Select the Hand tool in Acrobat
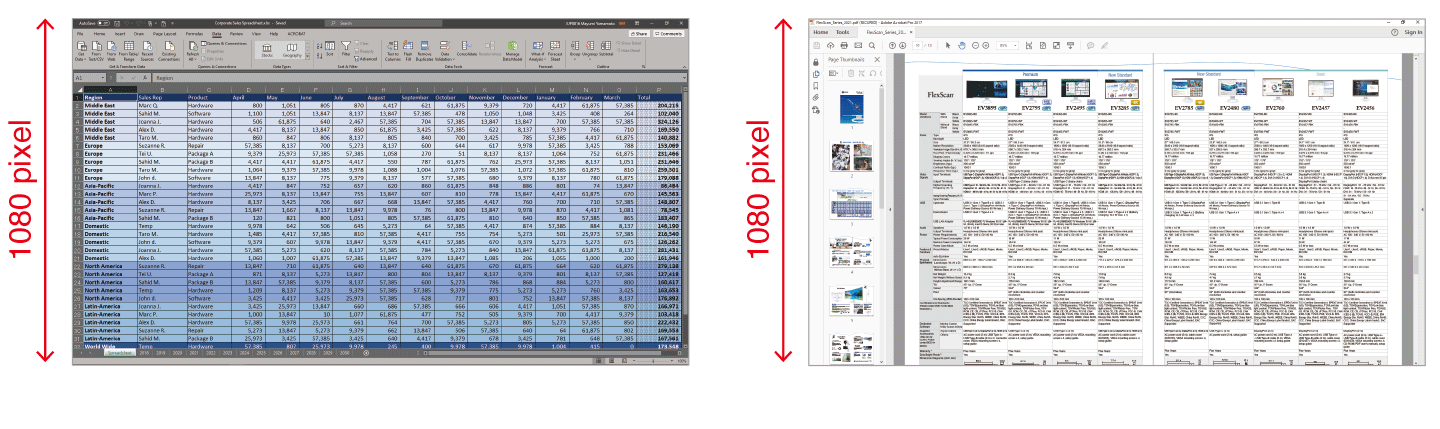 pyautogui.click(x=961, y=45)
